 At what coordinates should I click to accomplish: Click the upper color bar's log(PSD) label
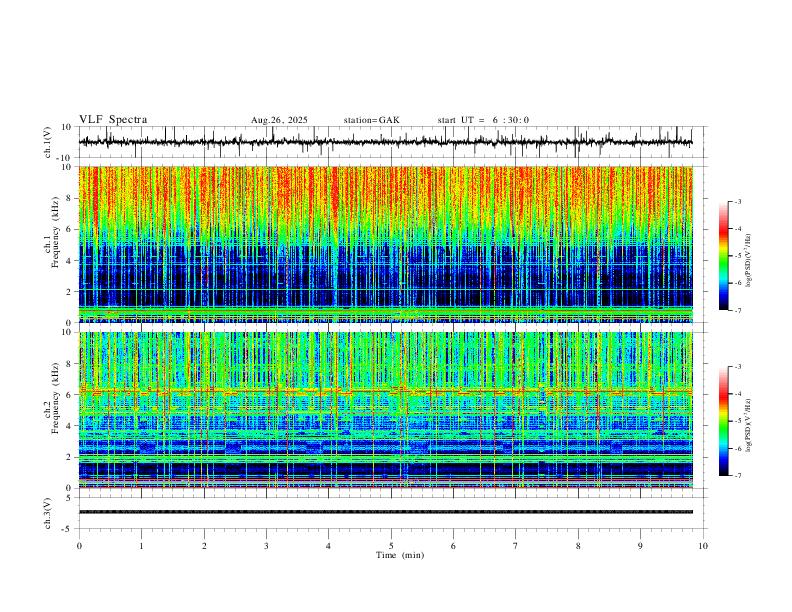[749, 260]
